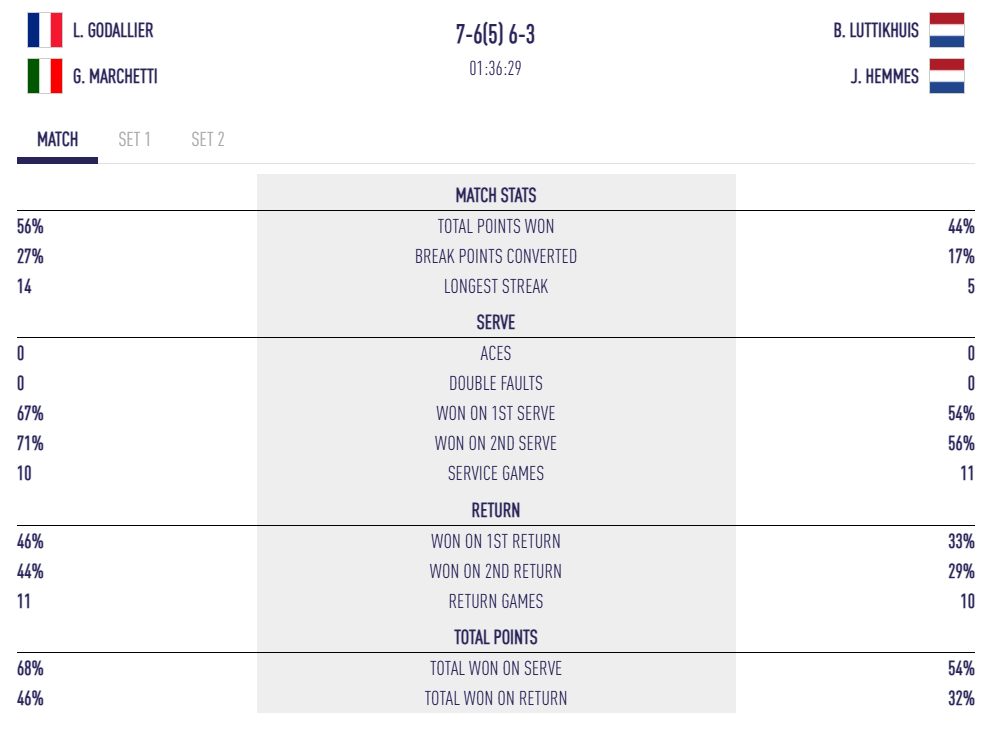988x731 pixels.
Task: Click the Return section header
Action: (496, 510)
